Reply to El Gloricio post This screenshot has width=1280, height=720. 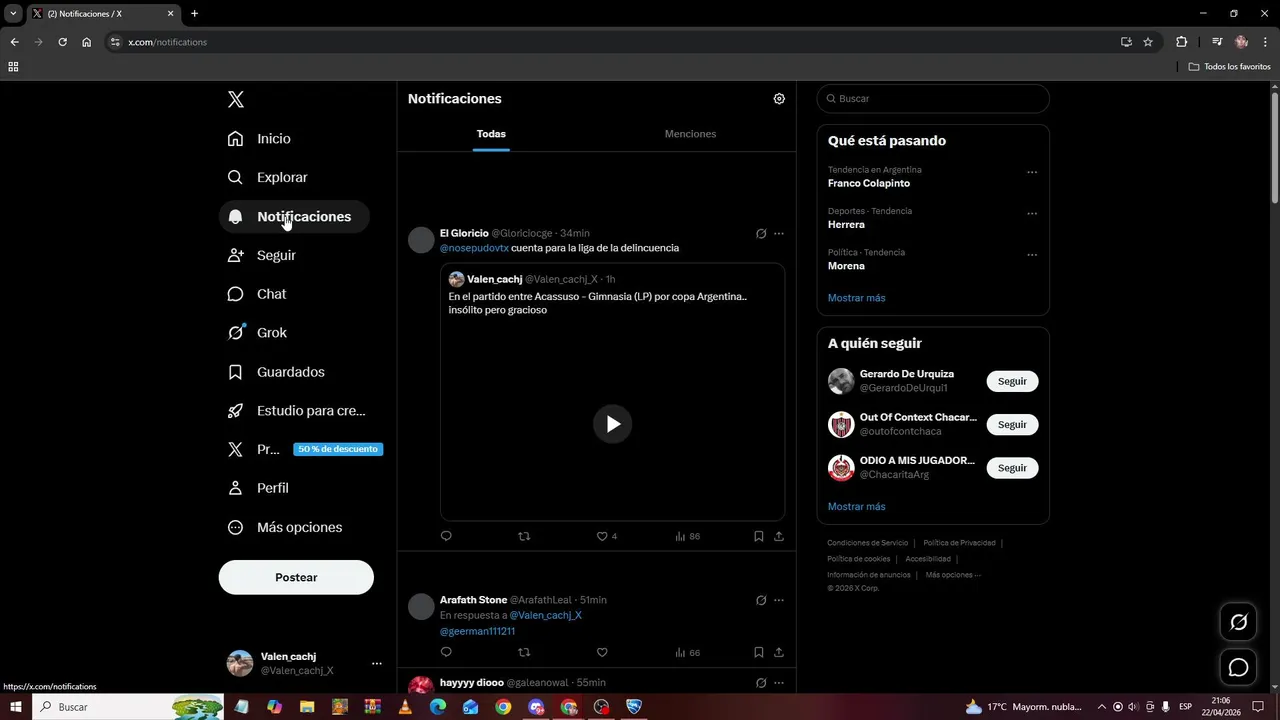point(446,536)
